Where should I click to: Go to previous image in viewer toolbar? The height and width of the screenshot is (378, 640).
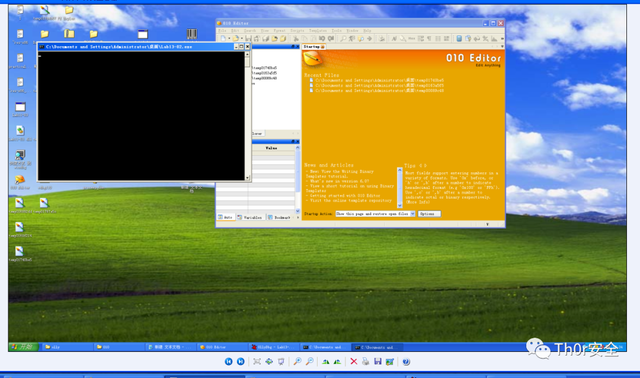coord(229,361)
